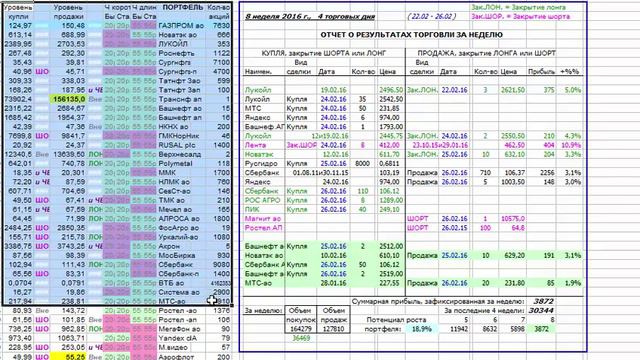Select the 2621,50 sale price cell
This screenshot has height=360, width=640.
click(x=513, y=90)
